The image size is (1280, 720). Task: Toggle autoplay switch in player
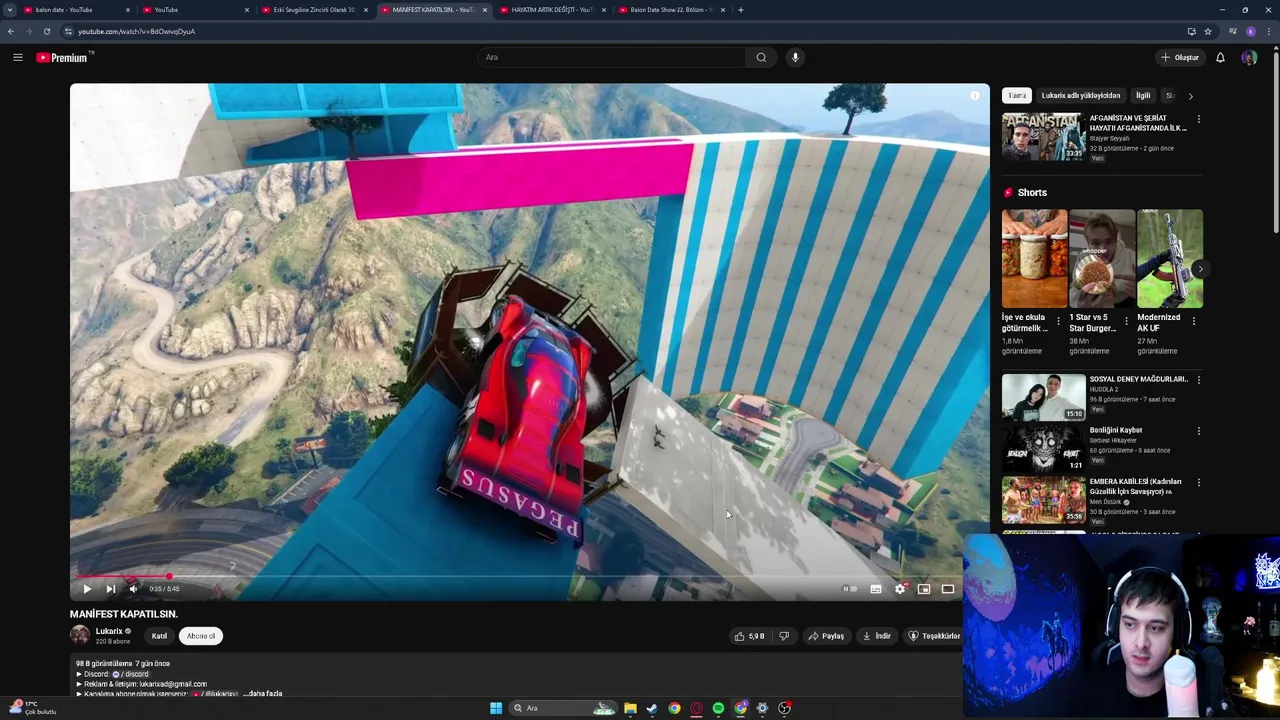pos(850,589)
